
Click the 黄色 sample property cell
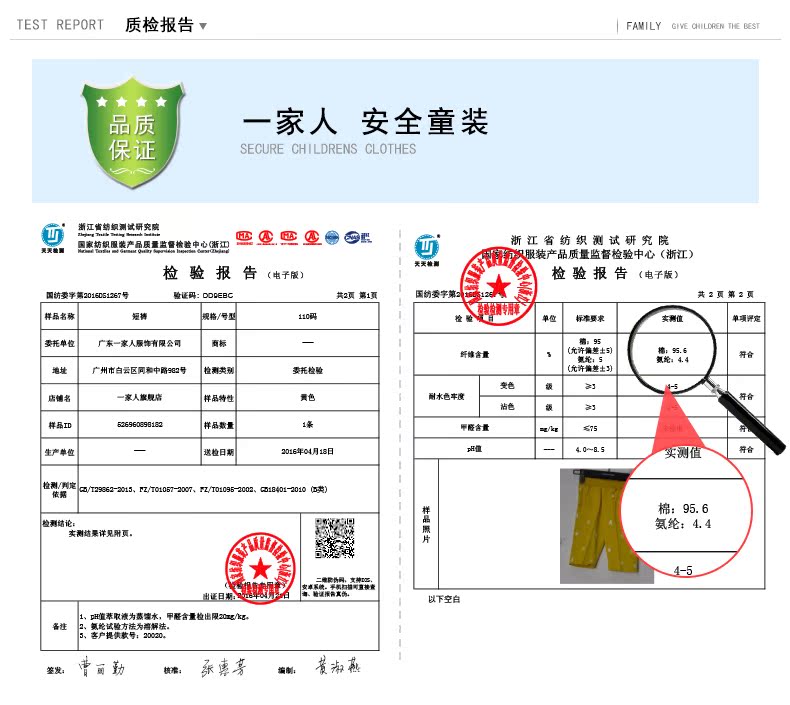(307, 398)
